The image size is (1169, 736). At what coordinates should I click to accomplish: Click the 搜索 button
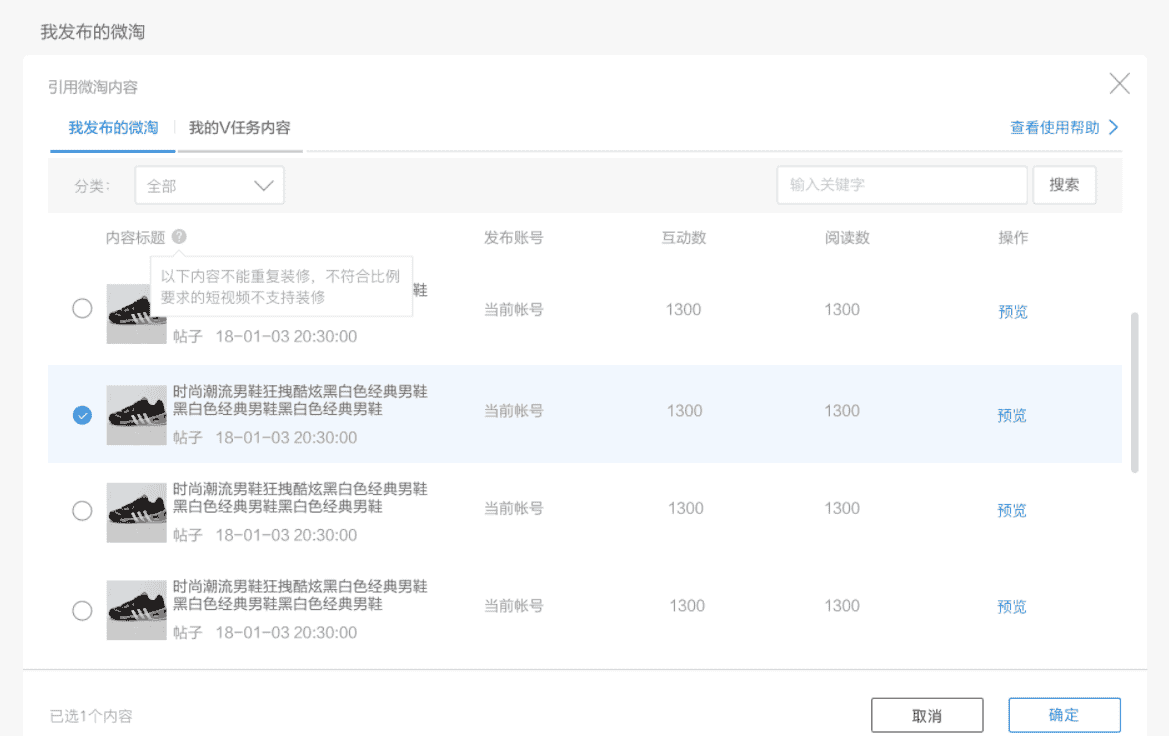[x=1064, y=185]
